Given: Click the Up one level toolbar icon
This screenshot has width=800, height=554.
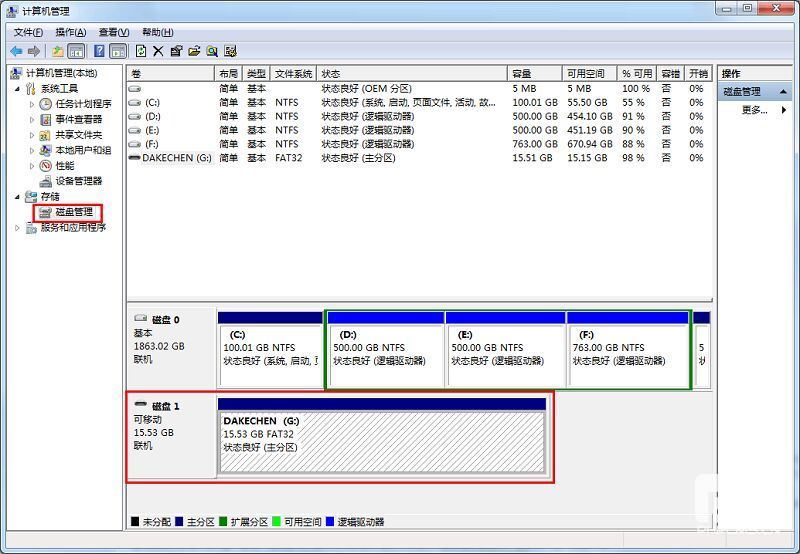Looking at the screenshot, I should point(58,51).
